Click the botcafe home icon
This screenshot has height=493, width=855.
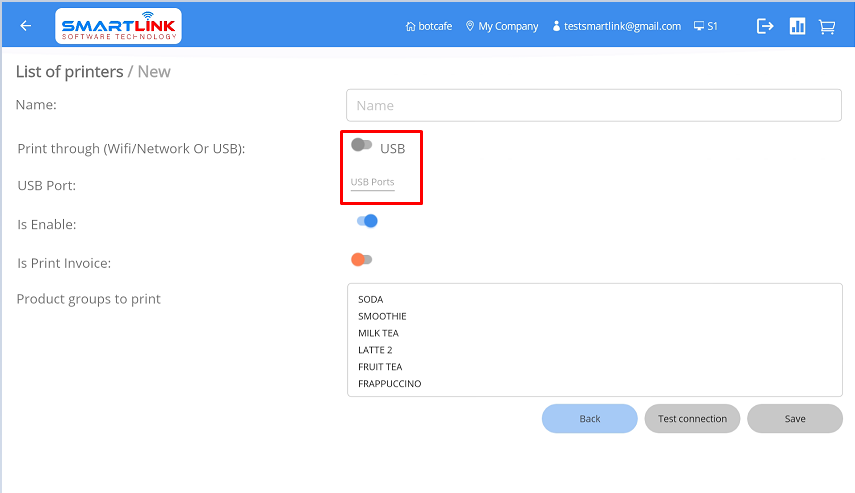[x=410, y=27]
